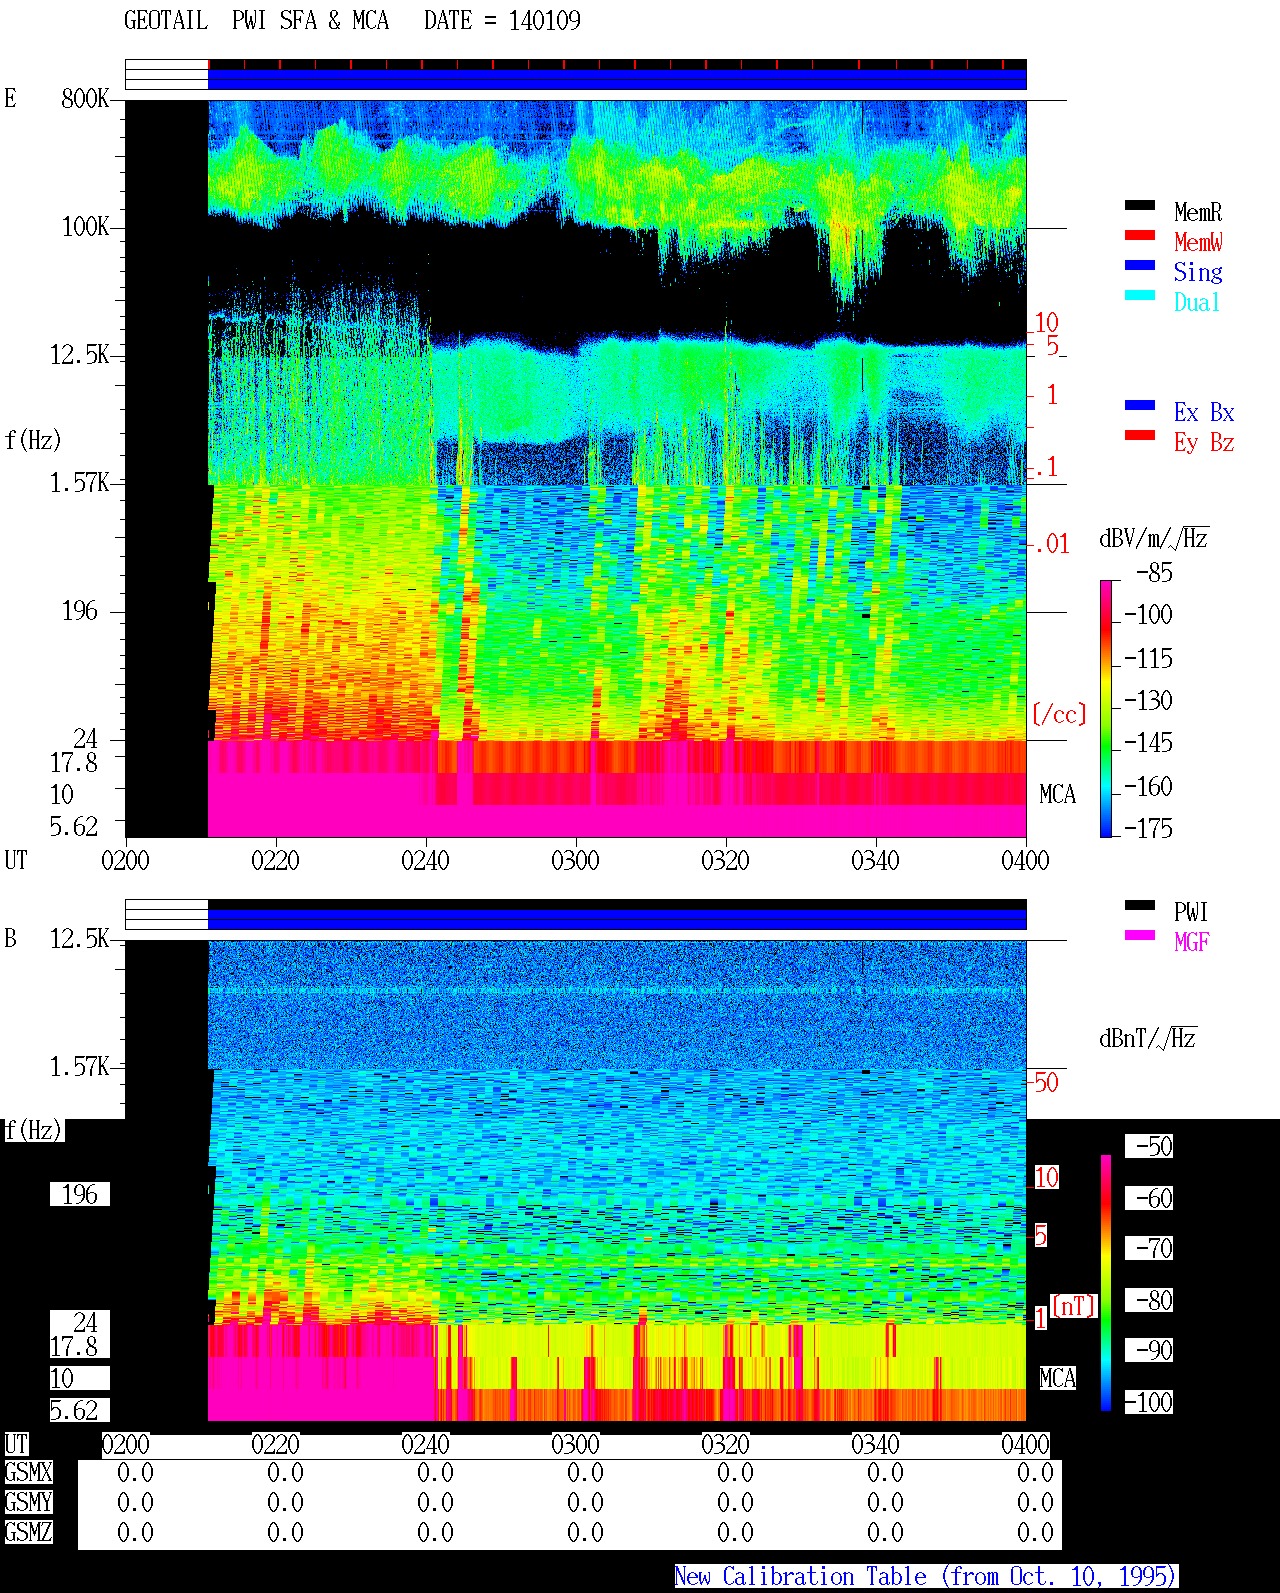The width and height of the screenshot is (1280, 1593).
Task: Click the MGF legend label
Action: pos(1191,942)
